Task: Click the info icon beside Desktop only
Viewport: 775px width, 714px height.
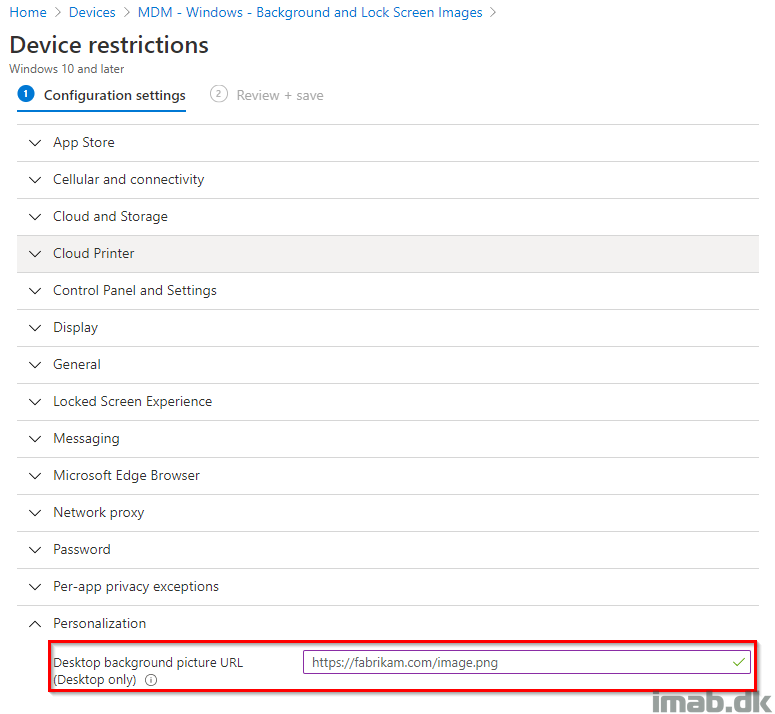Action: pos(151,680)
